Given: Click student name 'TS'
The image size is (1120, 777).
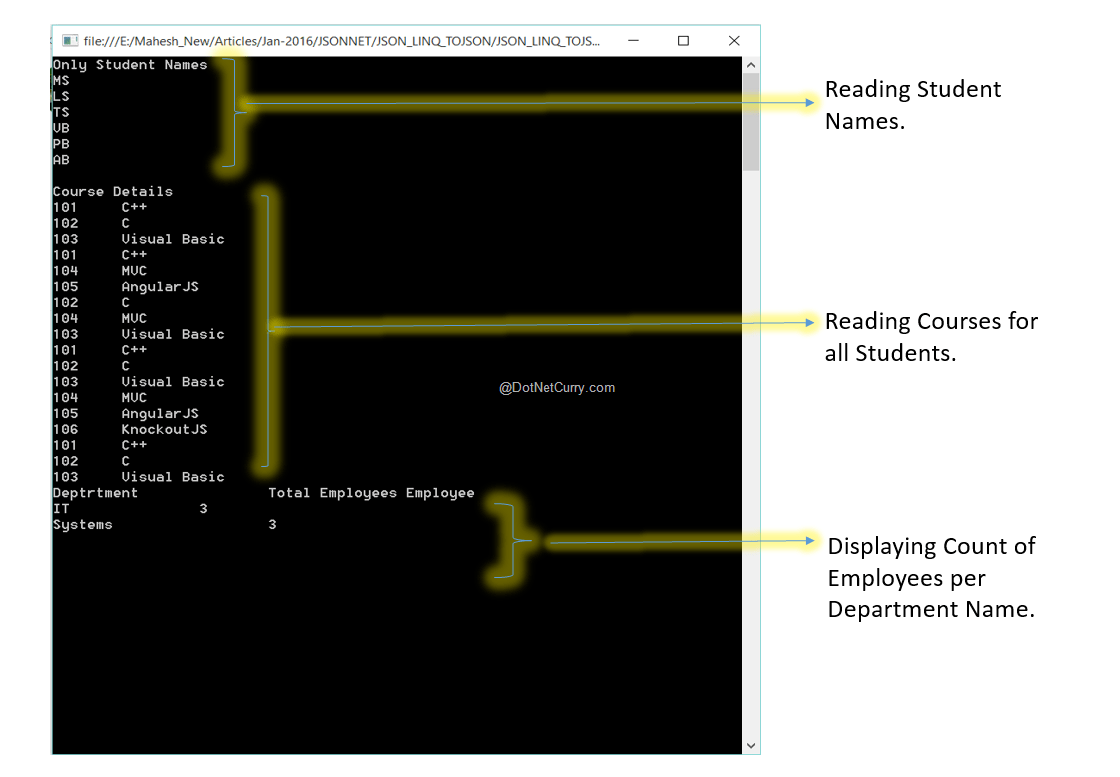Looking at the screenshot, I should click(61, 112).
